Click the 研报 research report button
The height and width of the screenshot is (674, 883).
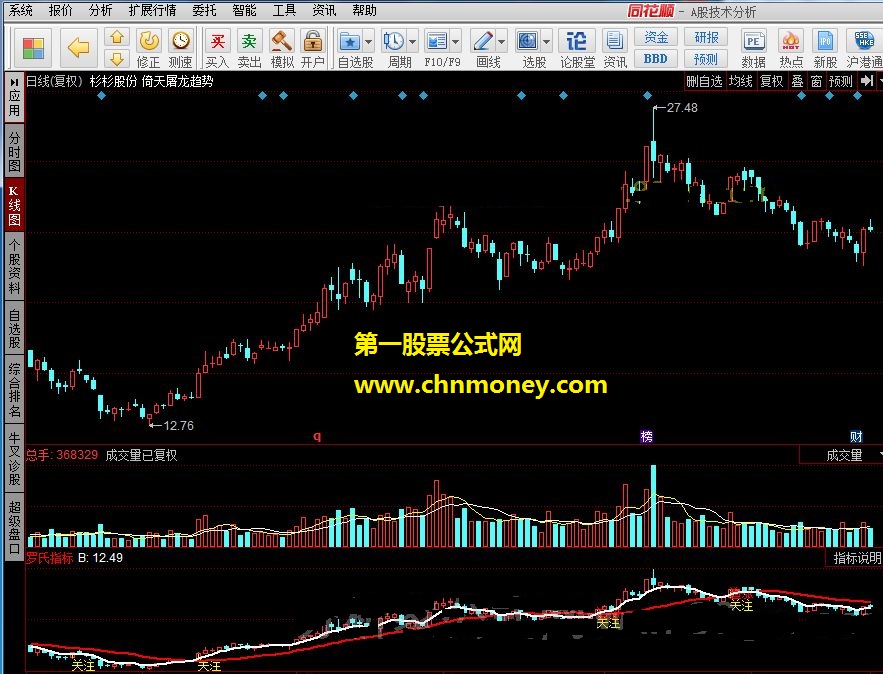click(706, 37)
